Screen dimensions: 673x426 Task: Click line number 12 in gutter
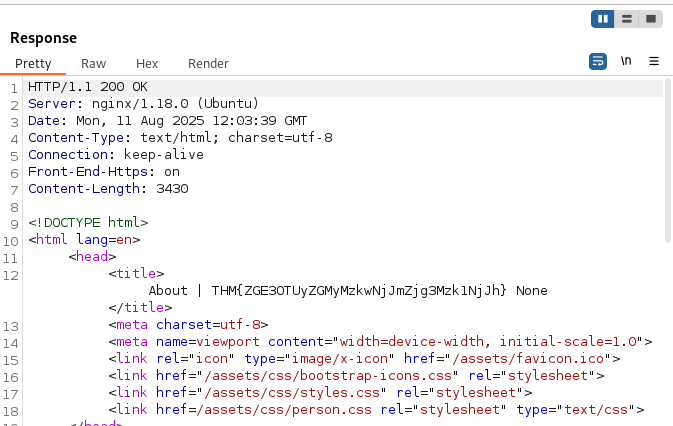(x=11, y=275)
